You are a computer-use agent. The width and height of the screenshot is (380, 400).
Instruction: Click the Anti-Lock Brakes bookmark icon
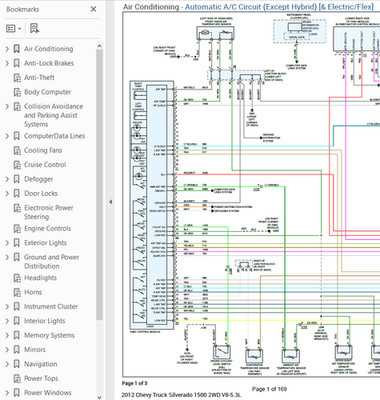pyautogui.click(x=17, y=63)
